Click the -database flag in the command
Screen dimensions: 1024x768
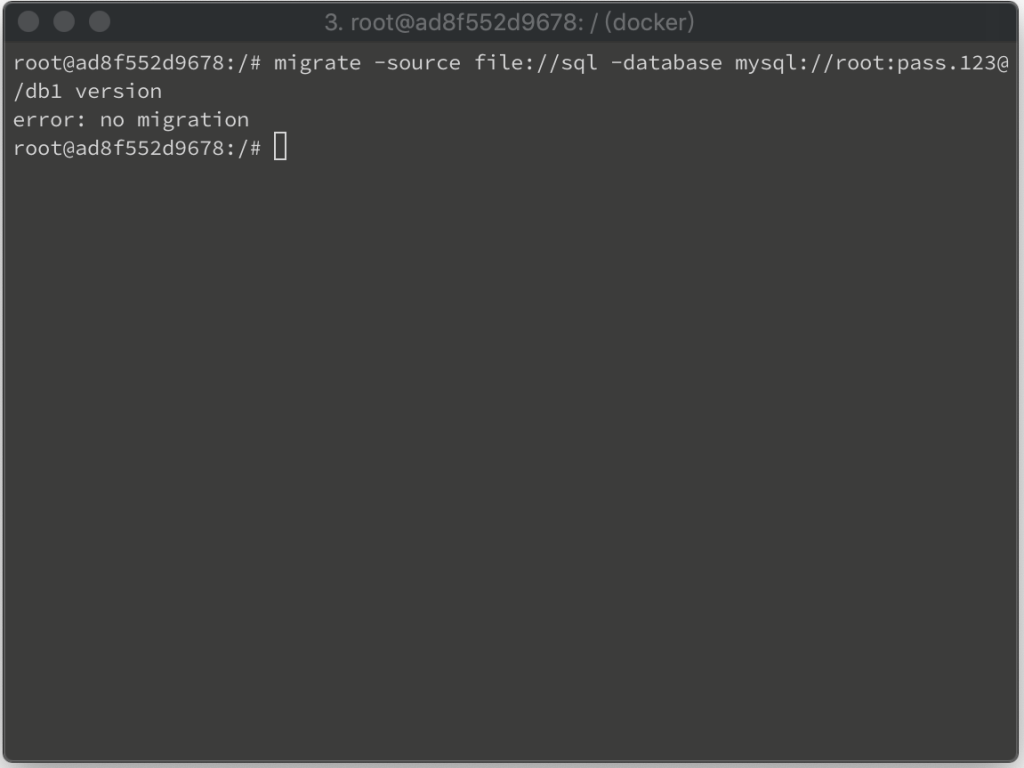tap(666, 63)
